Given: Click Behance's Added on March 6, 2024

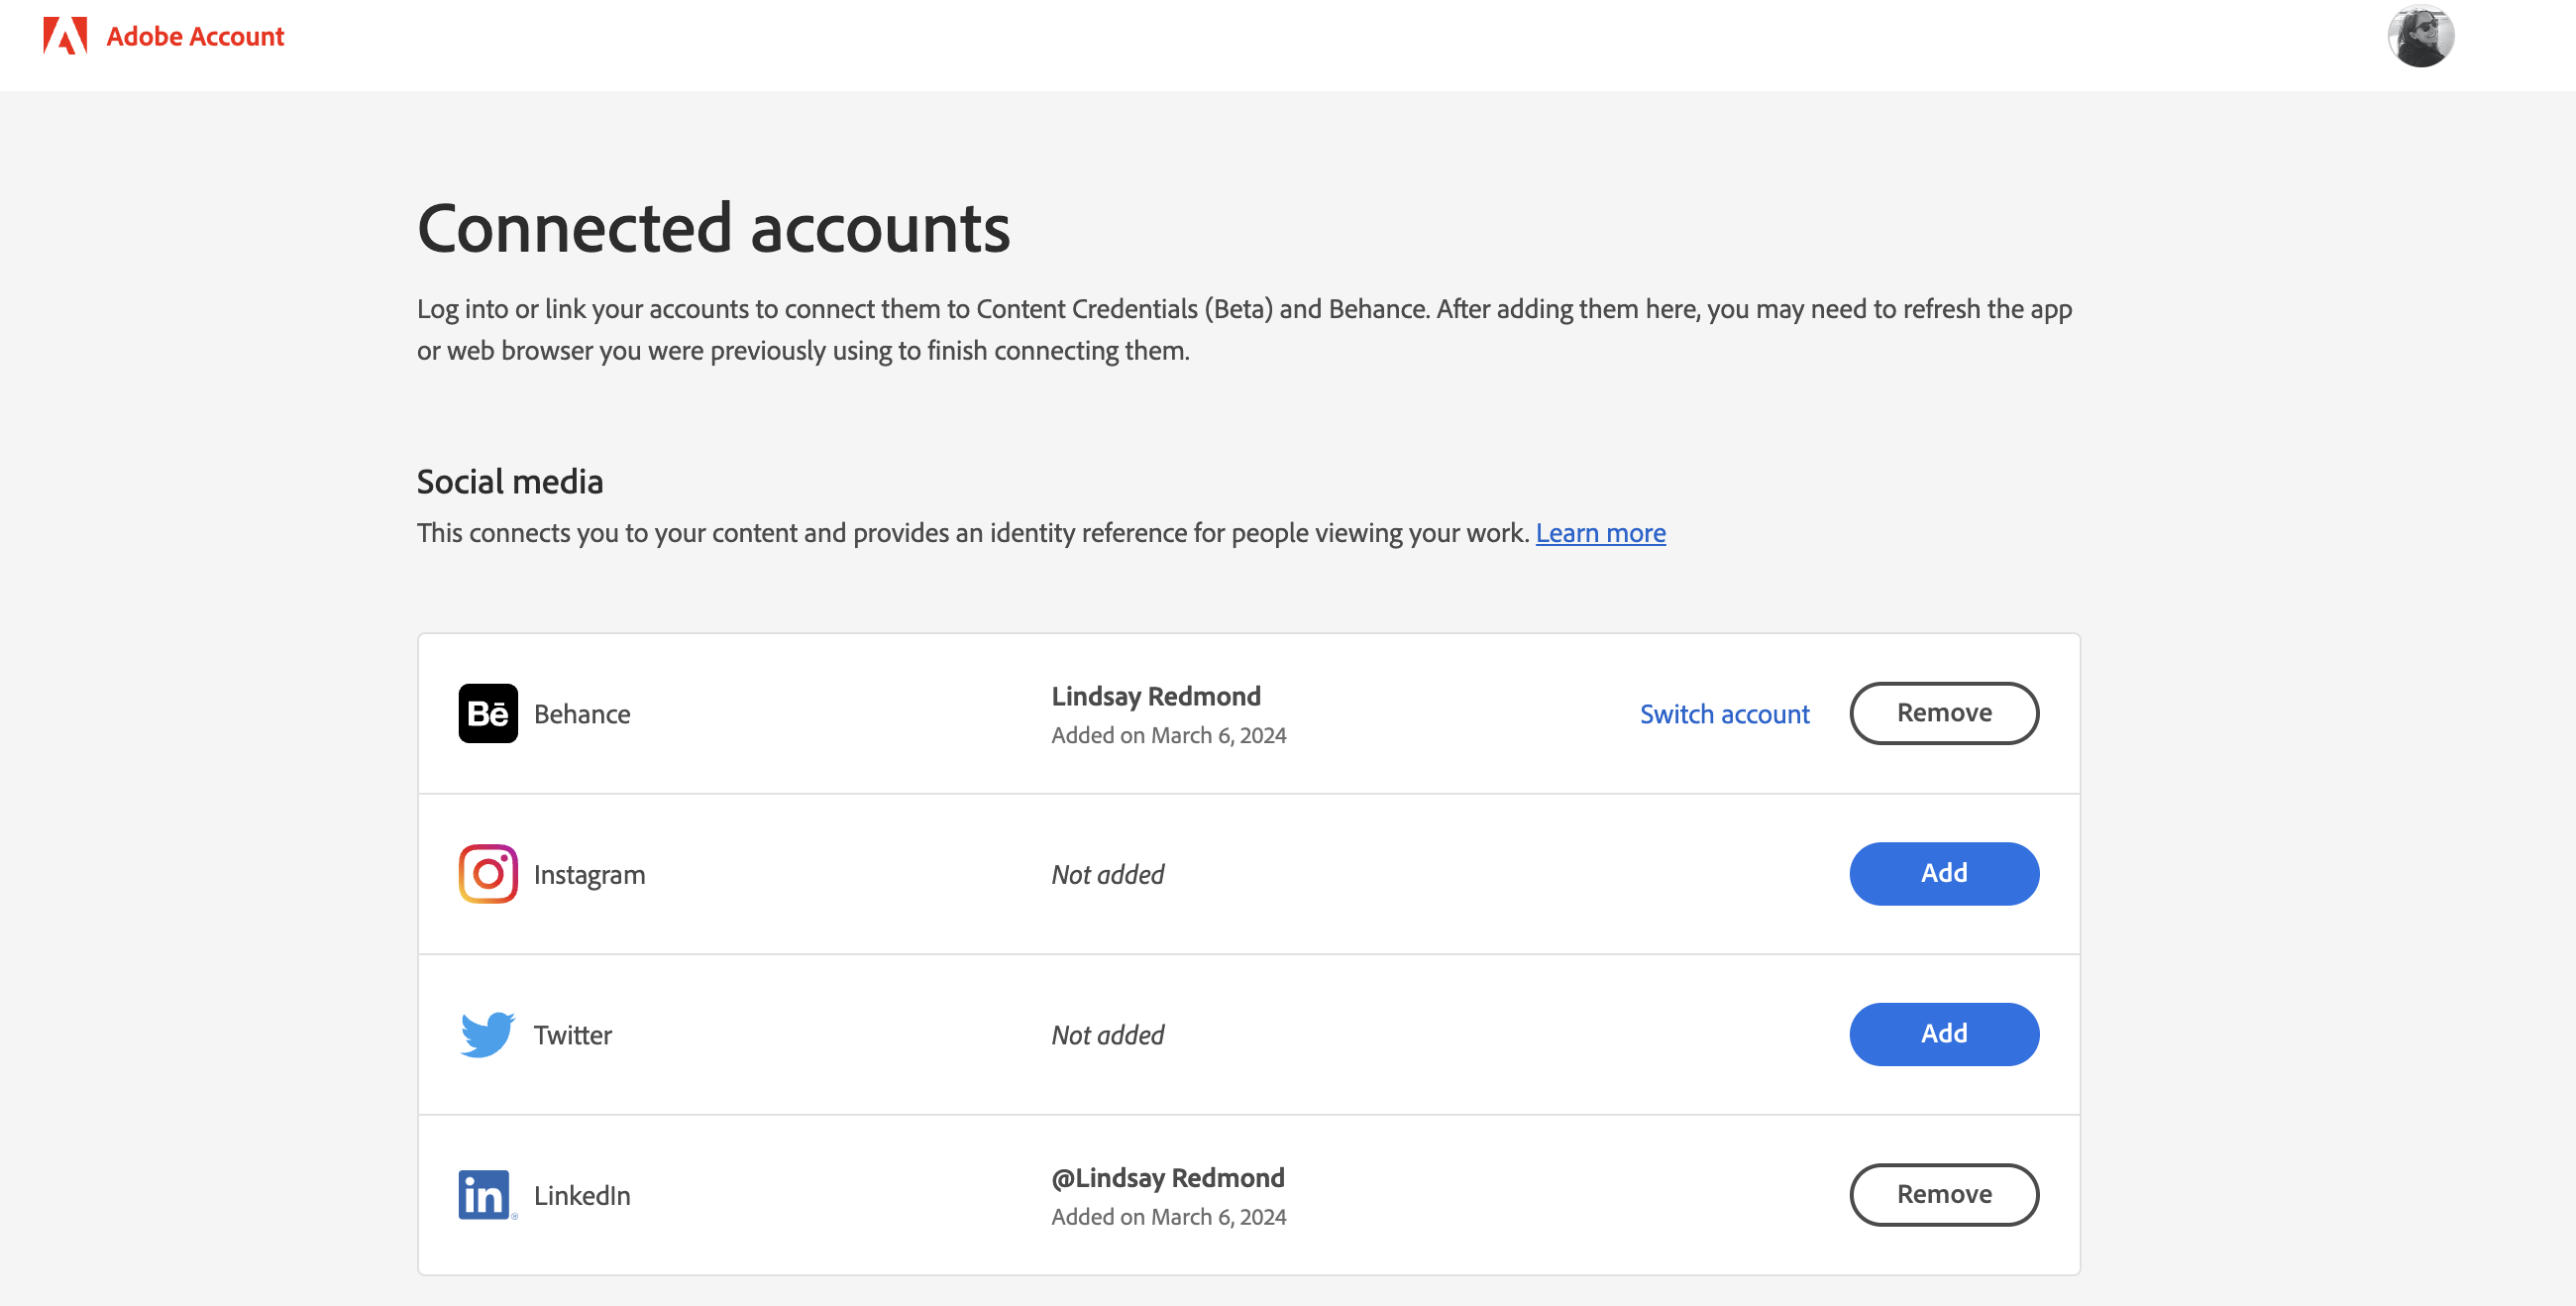Looking at the screenshot, I should pyautogui.click(x=1168, y=735).
